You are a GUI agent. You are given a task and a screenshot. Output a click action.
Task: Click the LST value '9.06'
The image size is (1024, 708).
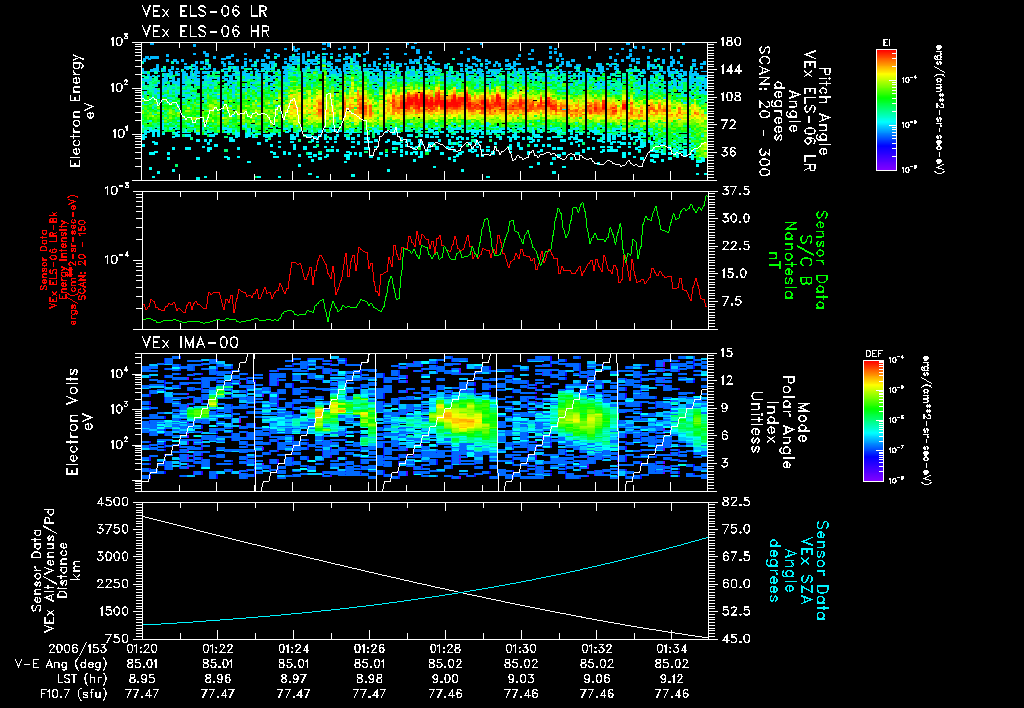tap(596, 679)
